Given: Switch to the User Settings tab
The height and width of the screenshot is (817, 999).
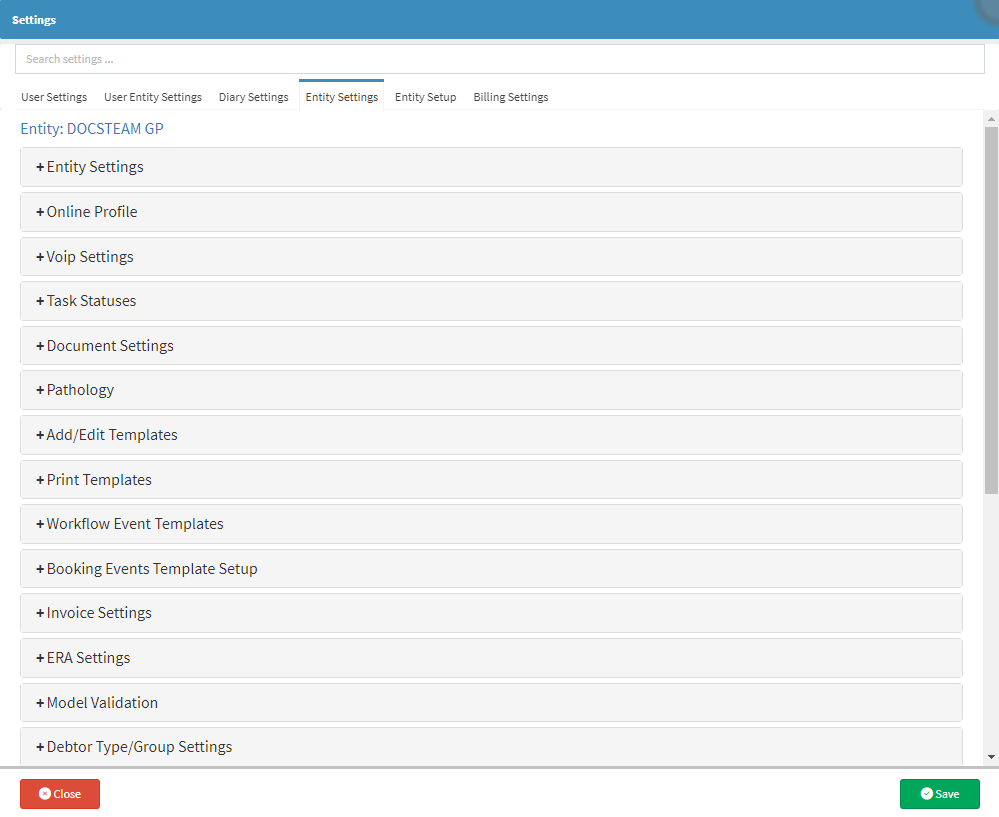Looking at the screenshot, I should pyautogui.click(x=54, y=97).
